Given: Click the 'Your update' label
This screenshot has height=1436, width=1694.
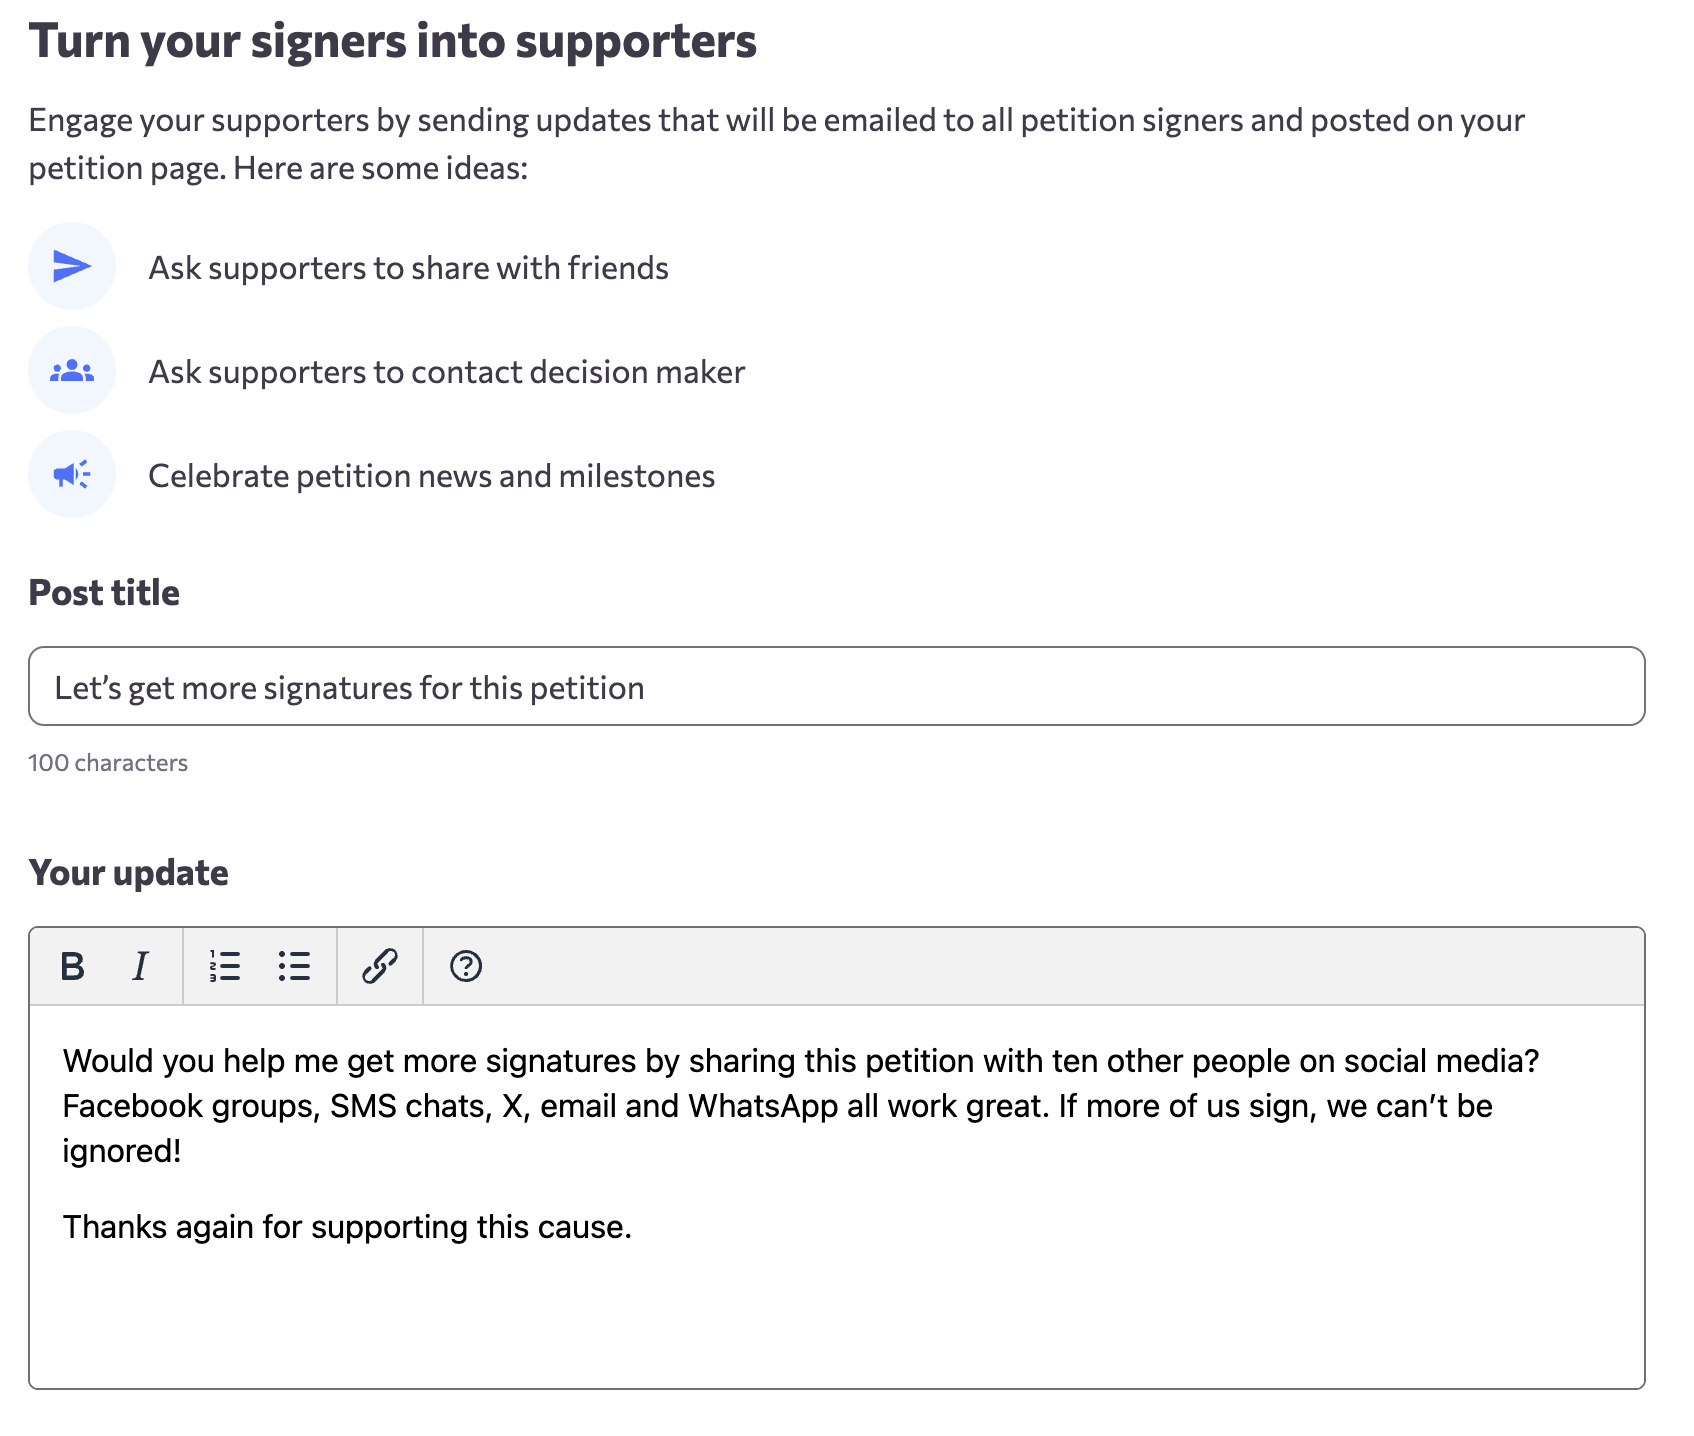Looking at the screenshot, I should pyautogui.click(x=128, y=873).
